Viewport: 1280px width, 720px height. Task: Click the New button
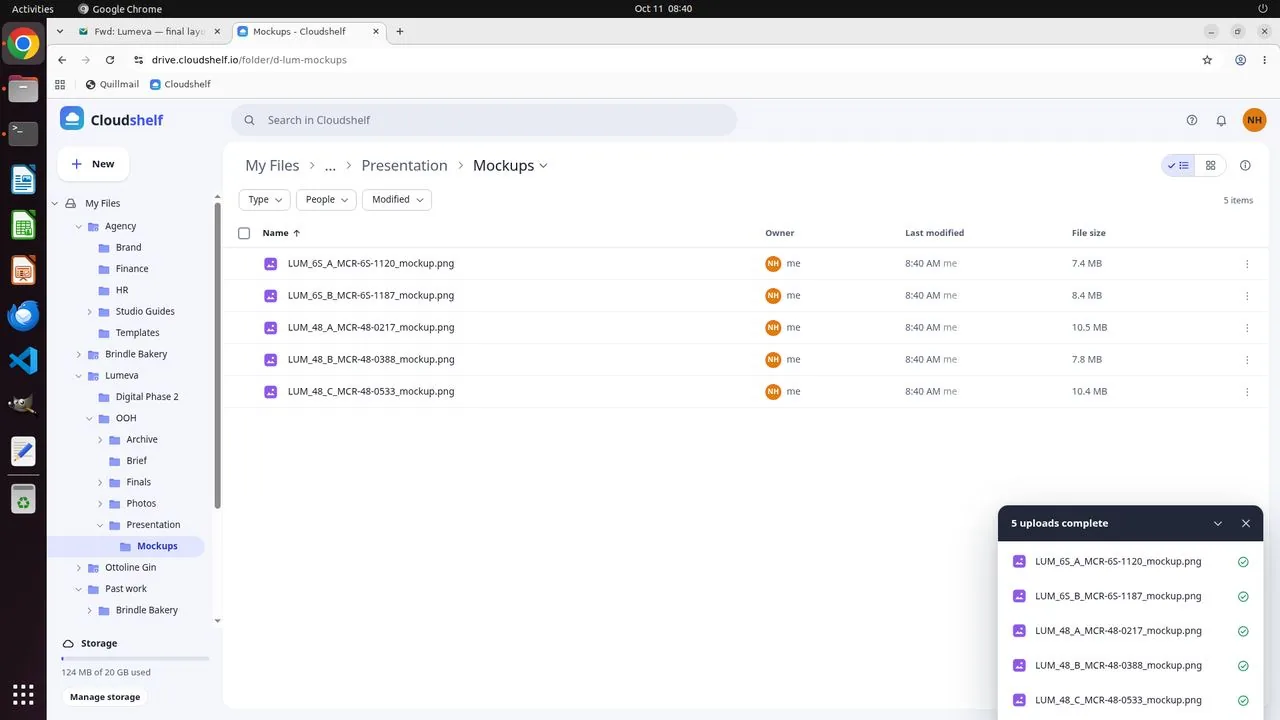[x=93, y=164]
